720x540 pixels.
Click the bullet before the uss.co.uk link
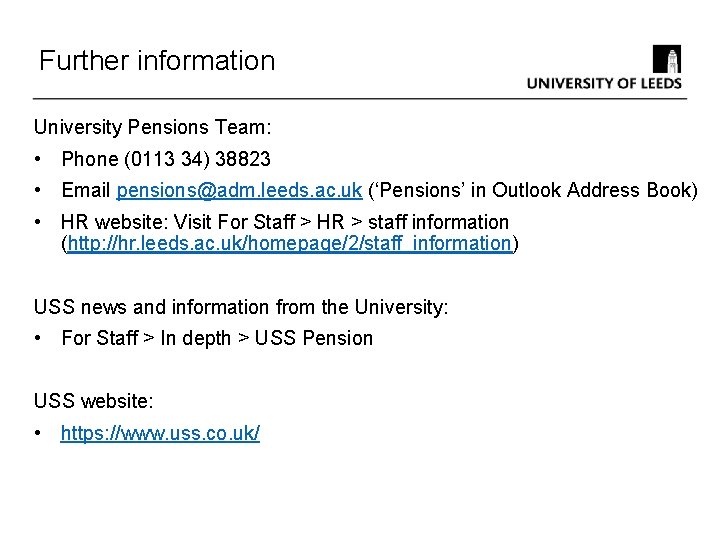click(x=37, y=433)
